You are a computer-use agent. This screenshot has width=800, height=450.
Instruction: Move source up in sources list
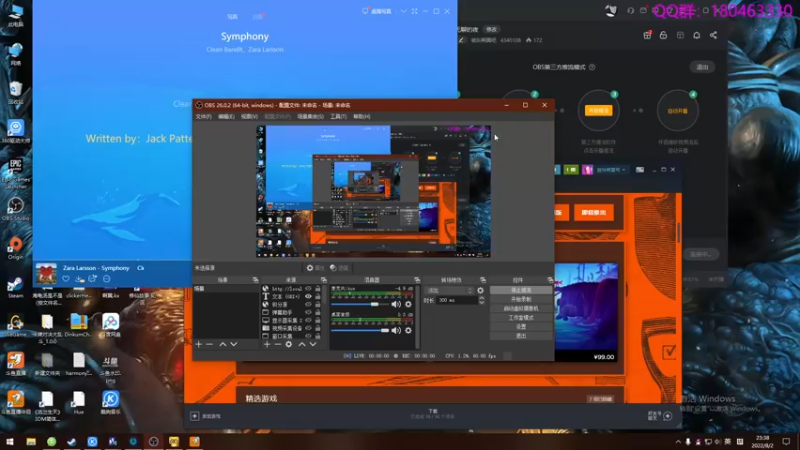(x=302, y=344)
